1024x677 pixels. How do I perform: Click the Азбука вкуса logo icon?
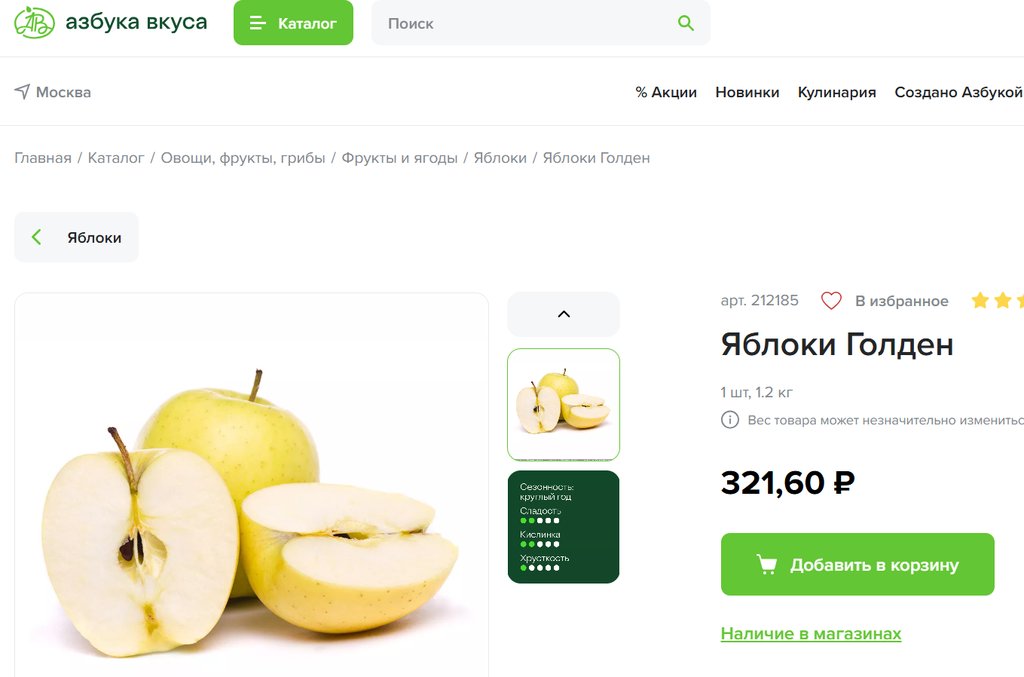35,22
